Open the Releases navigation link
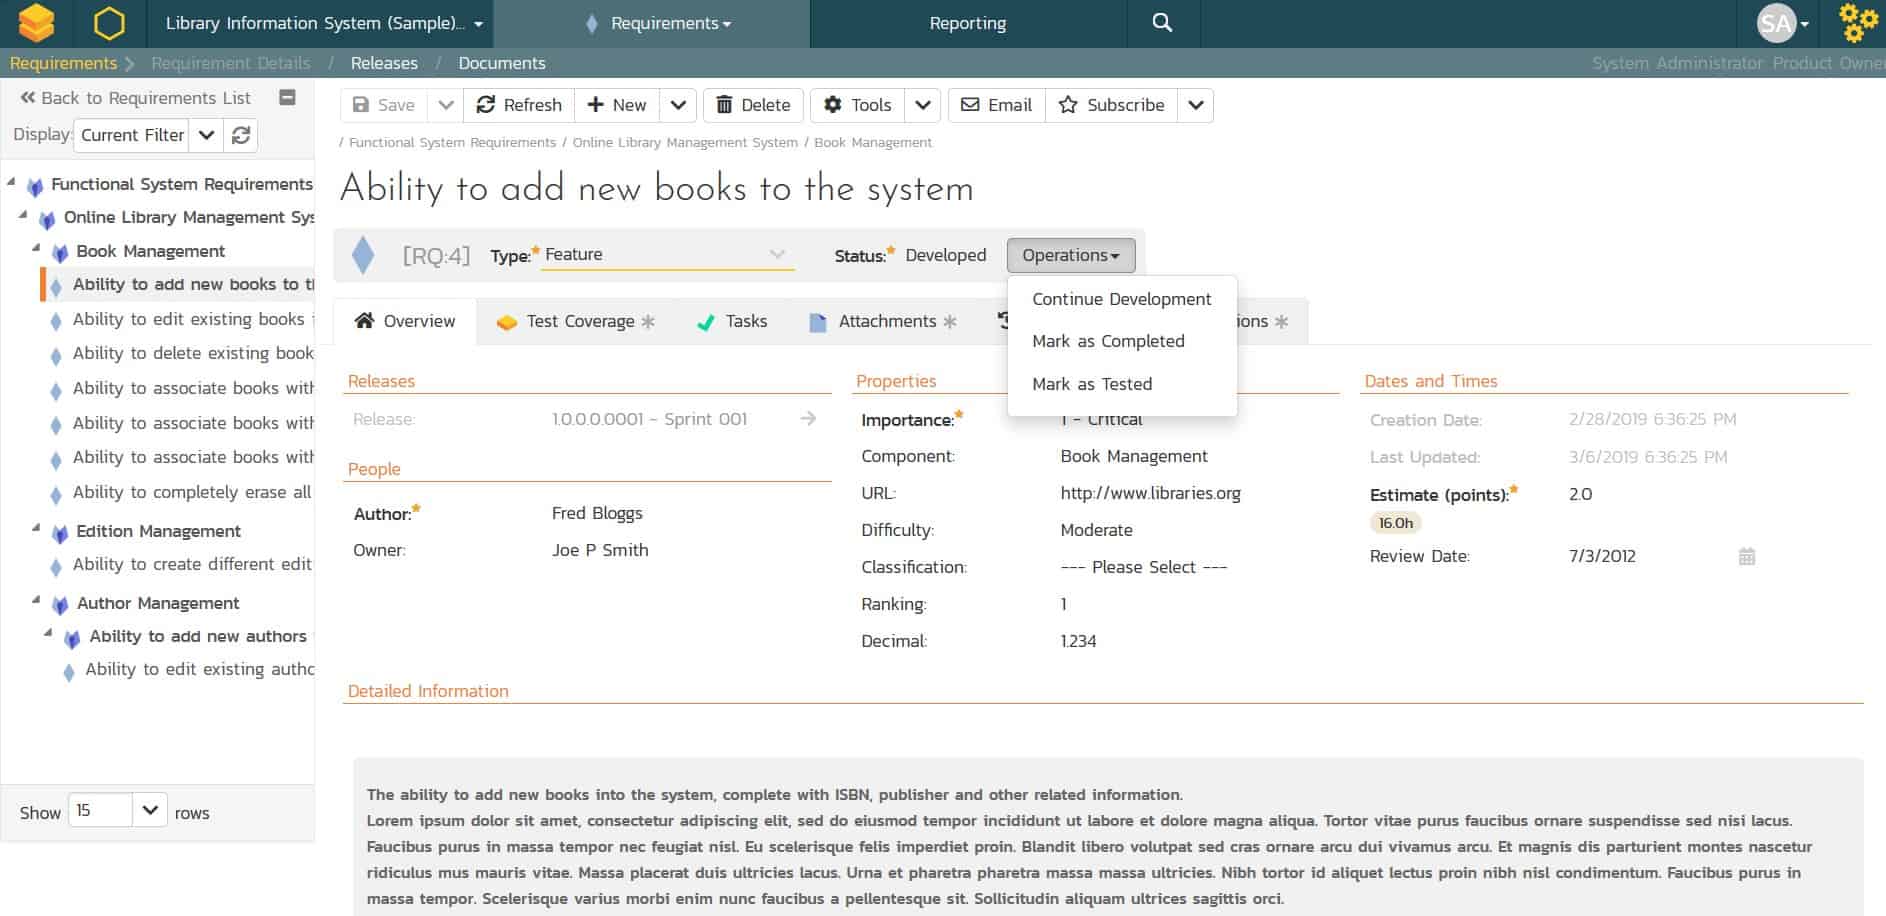1886x916 pixels. pyautogui.click(x=384, y=63)
